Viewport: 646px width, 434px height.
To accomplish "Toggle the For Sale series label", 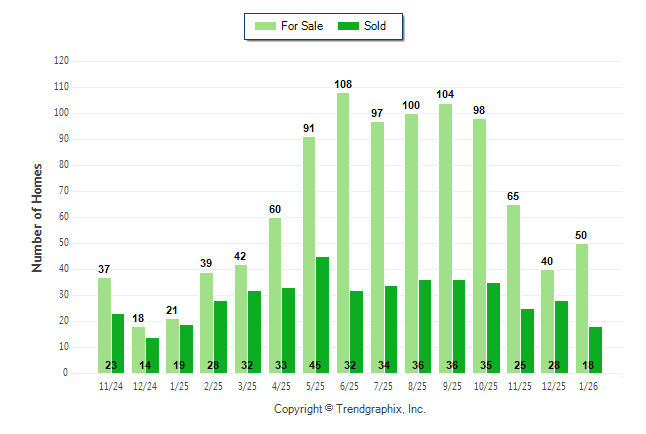I will pyautogui.click(x=303, y=26).
